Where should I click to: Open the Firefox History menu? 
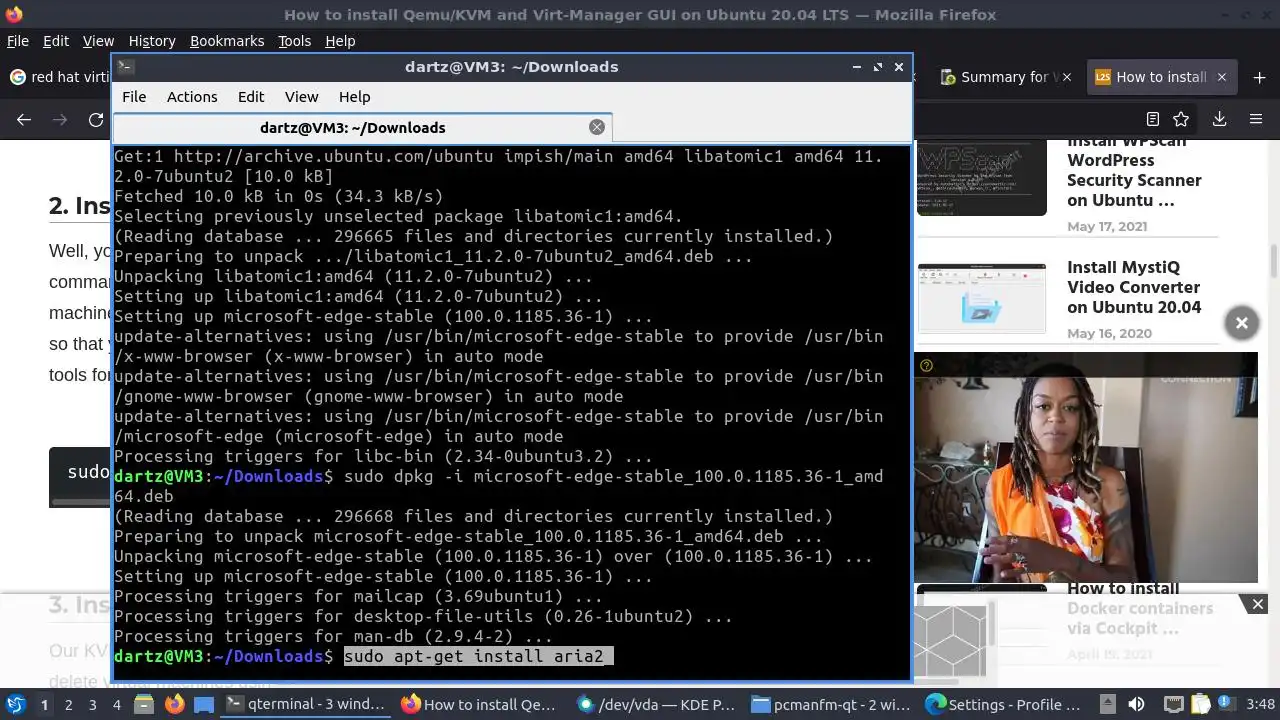152,41
